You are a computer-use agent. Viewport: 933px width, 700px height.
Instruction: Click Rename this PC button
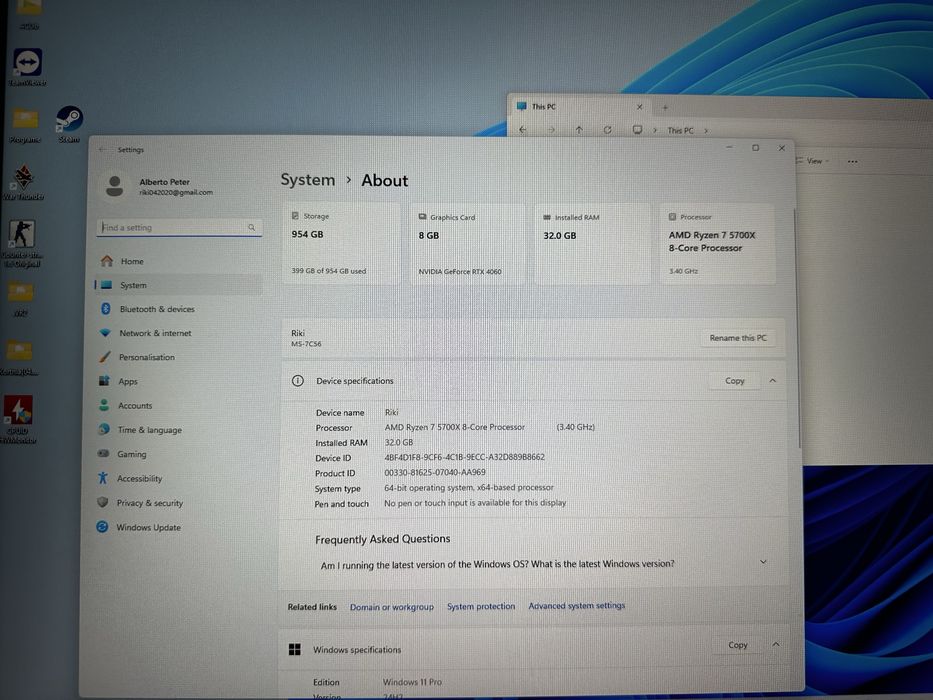pos(738,338)
